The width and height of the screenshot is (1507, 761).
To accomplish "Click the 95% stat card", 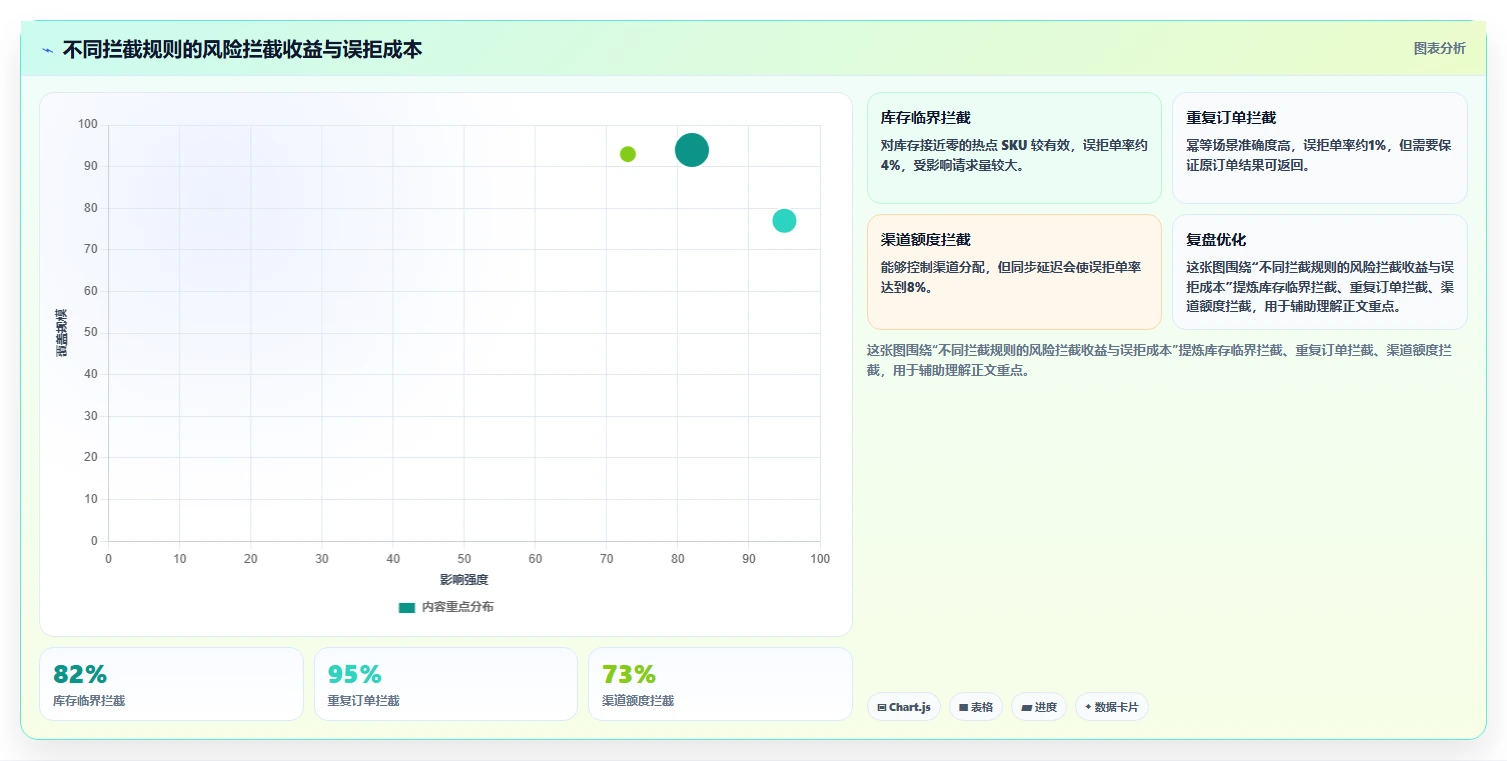I will (446, 684).
